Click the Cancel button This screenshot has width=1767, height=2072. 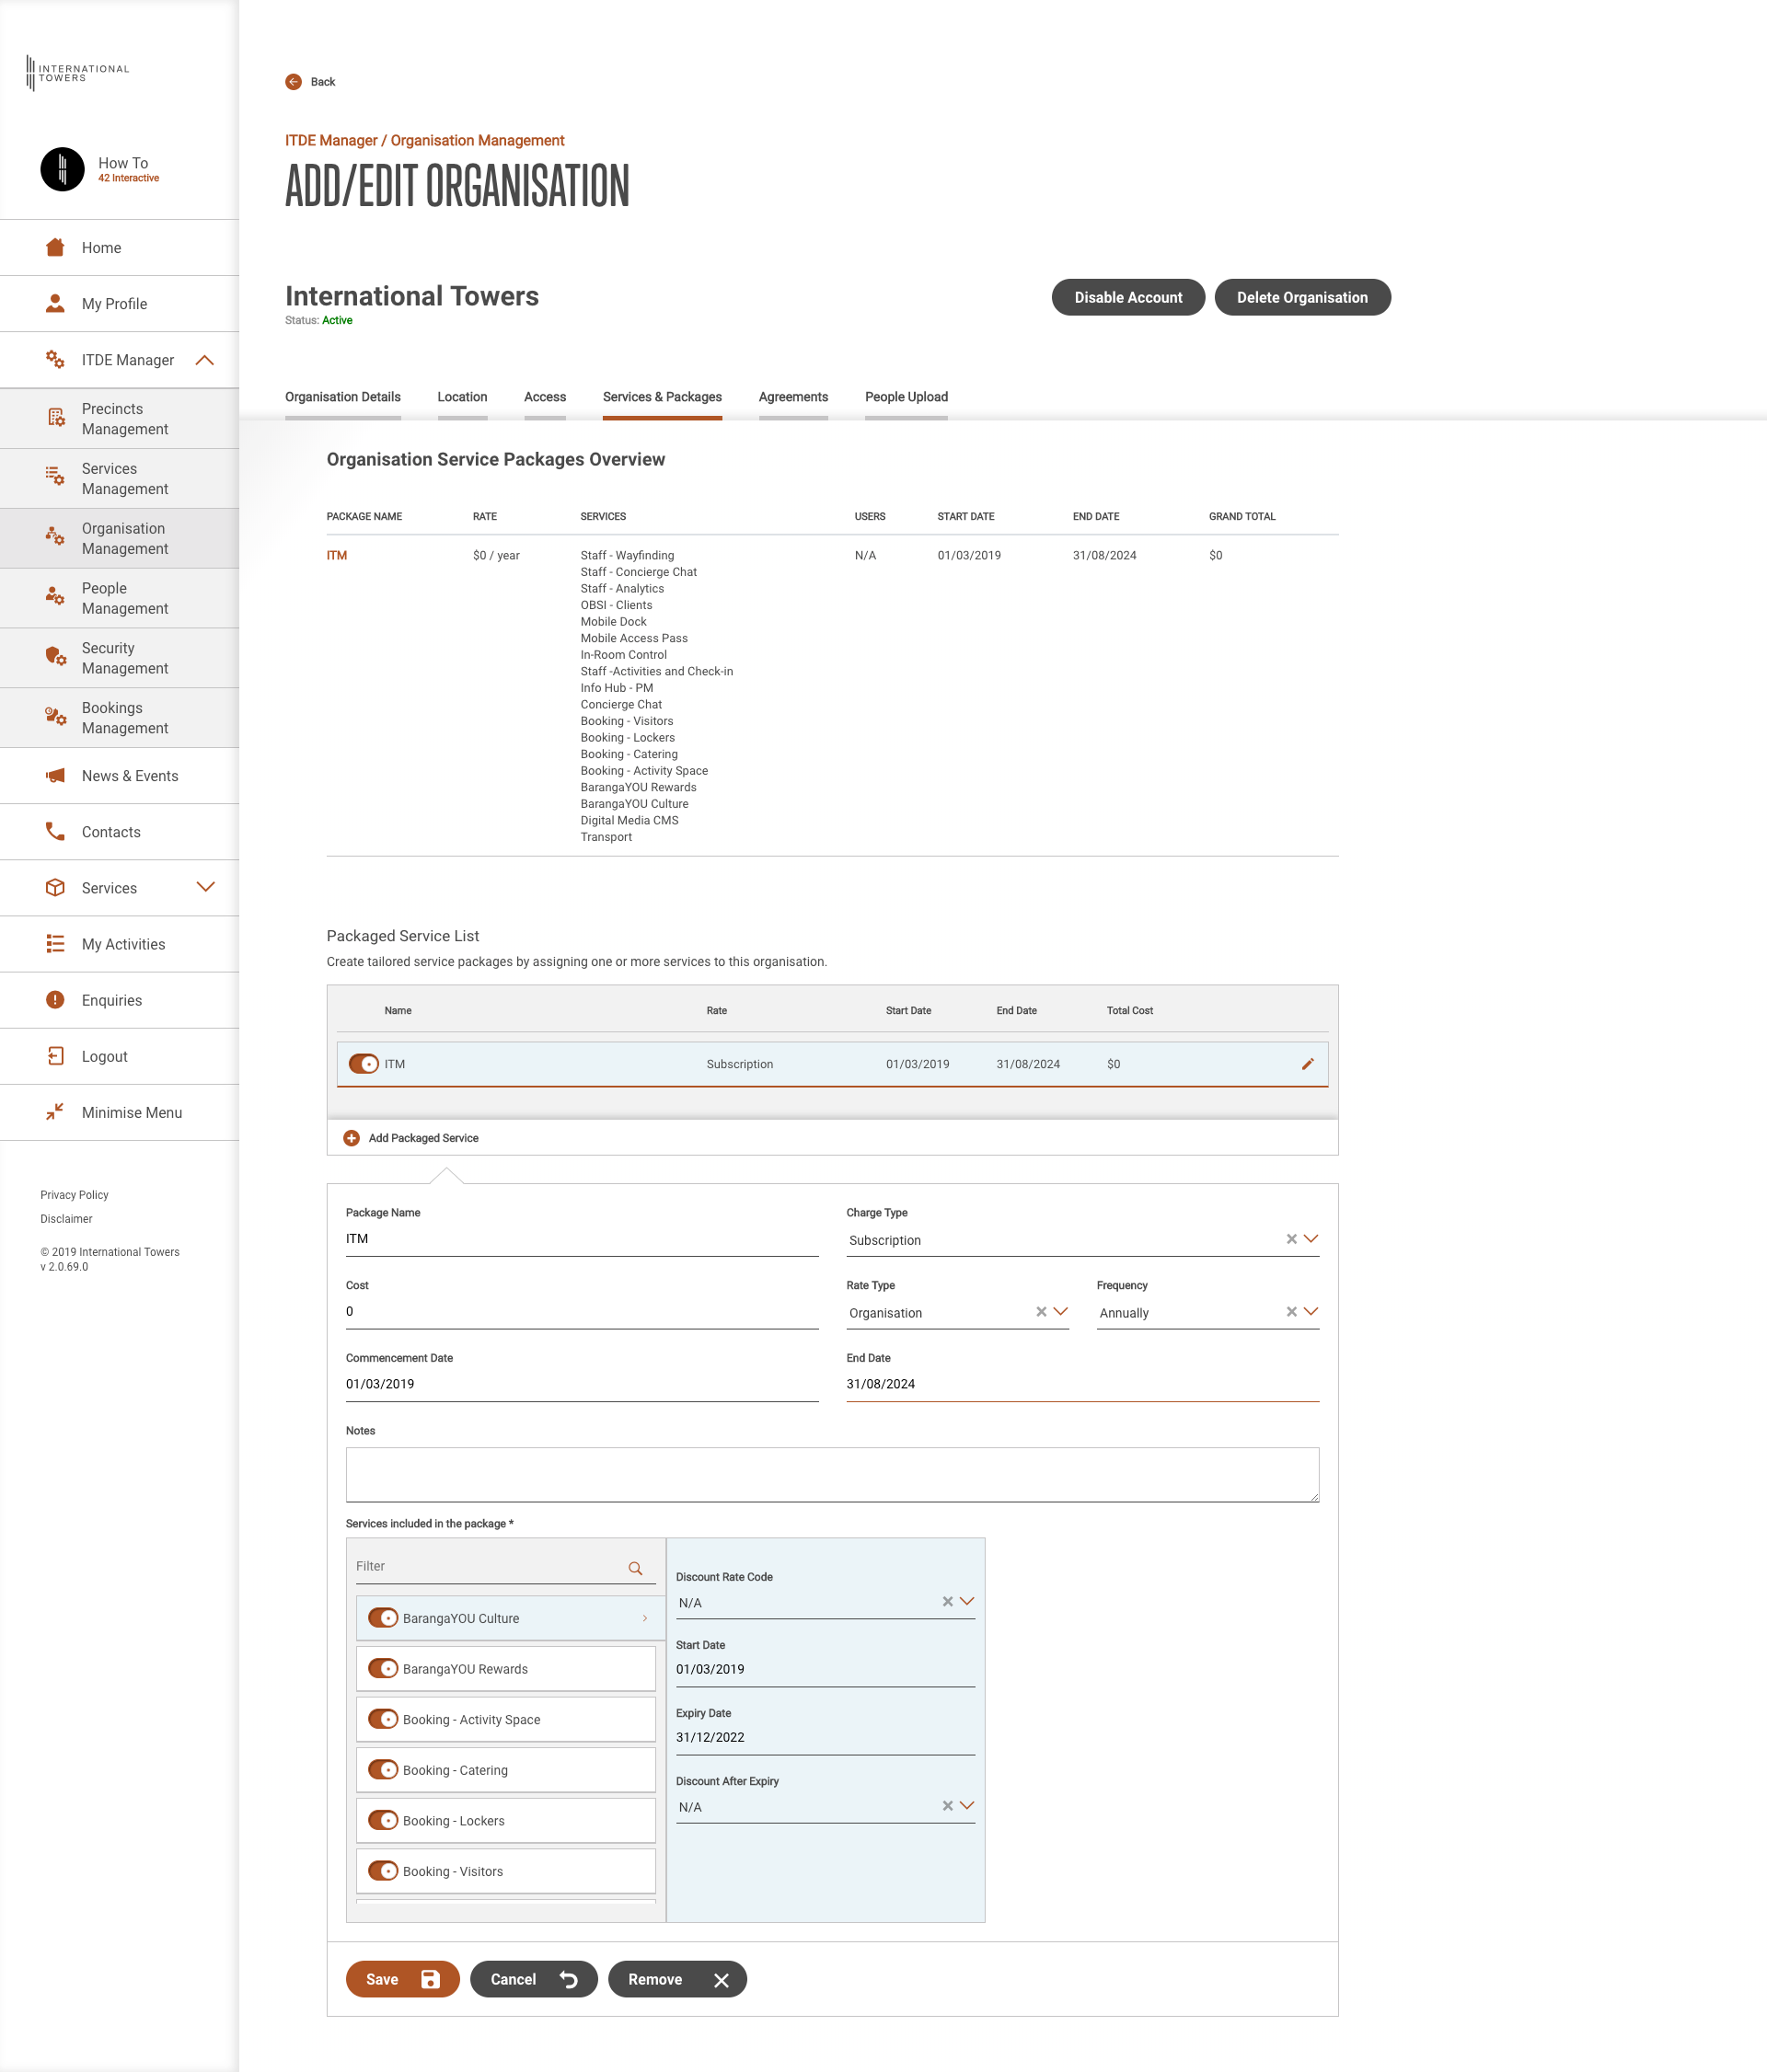point(534,1979)
